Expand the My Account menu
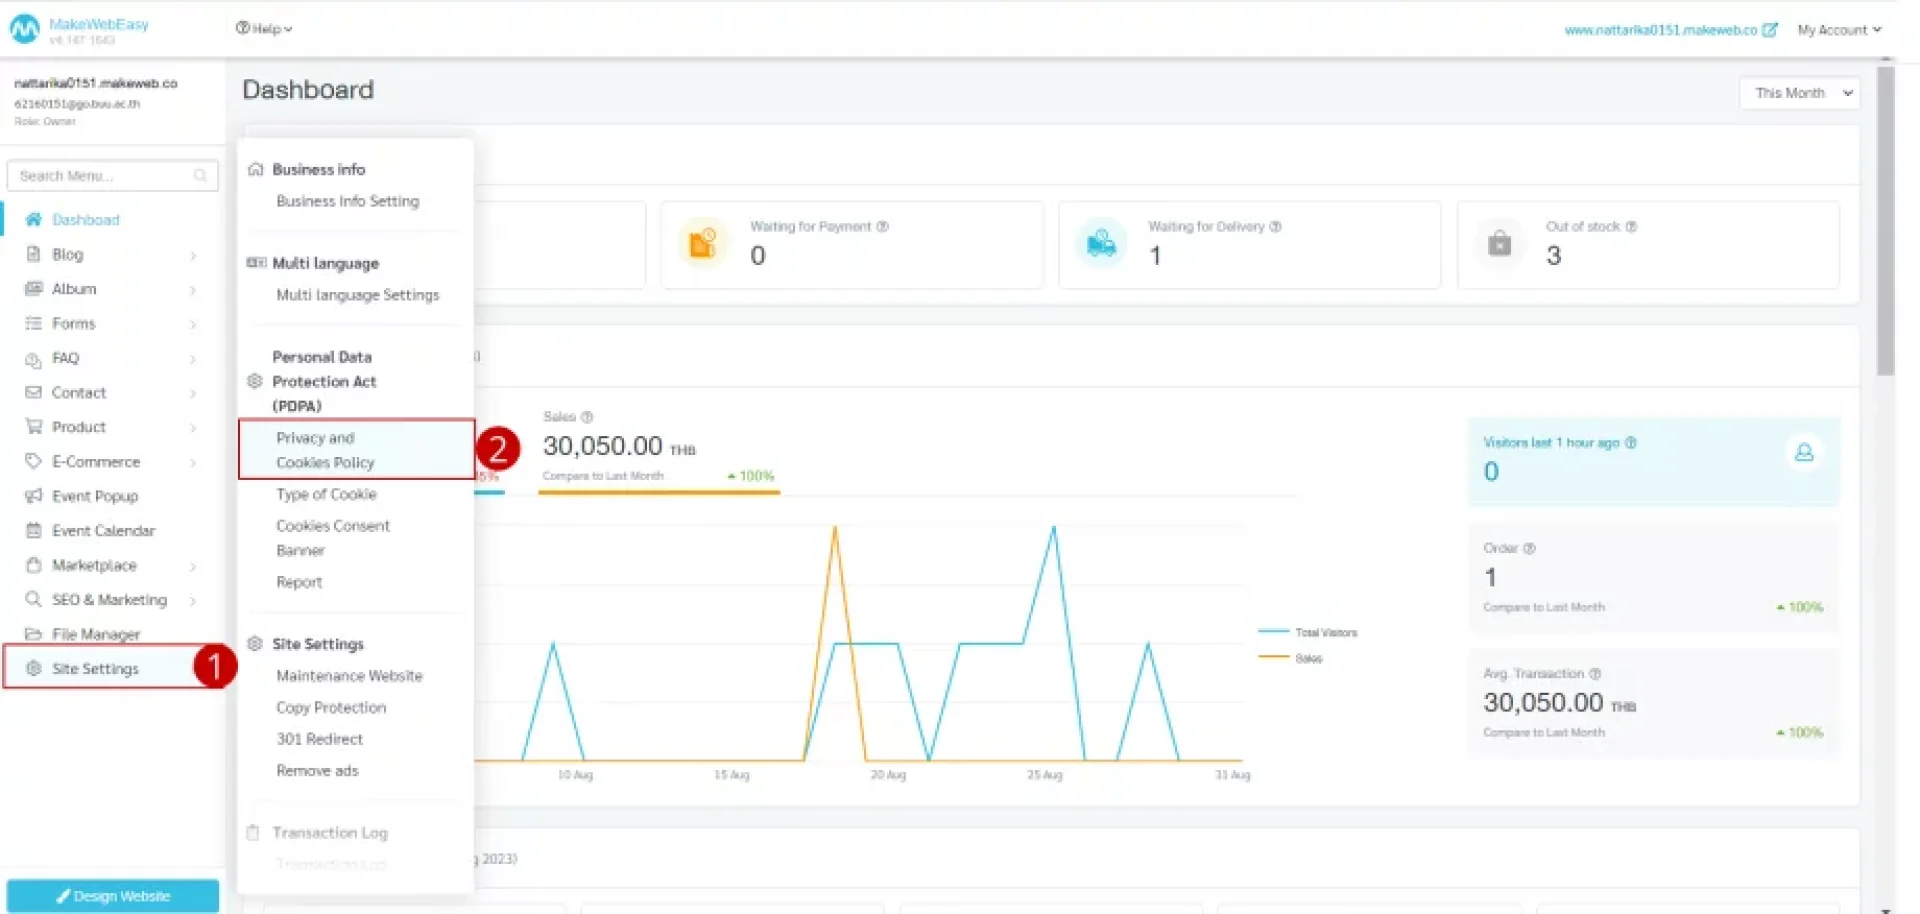This screenshot has width=1920, height=914. (1838, 30)
